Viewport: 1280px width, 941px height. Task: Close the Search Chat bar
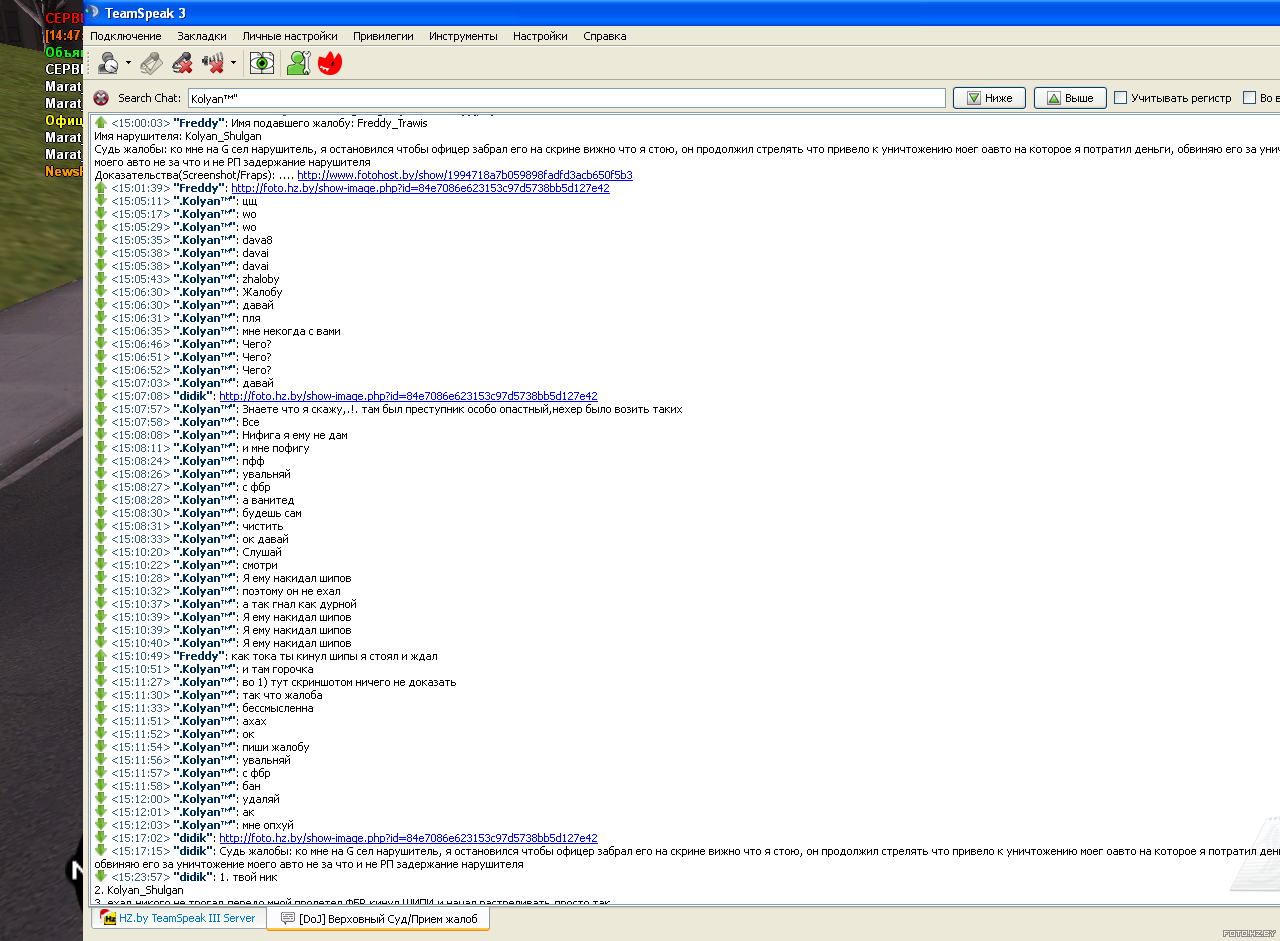pyautogui.click(x=101, y=98)
